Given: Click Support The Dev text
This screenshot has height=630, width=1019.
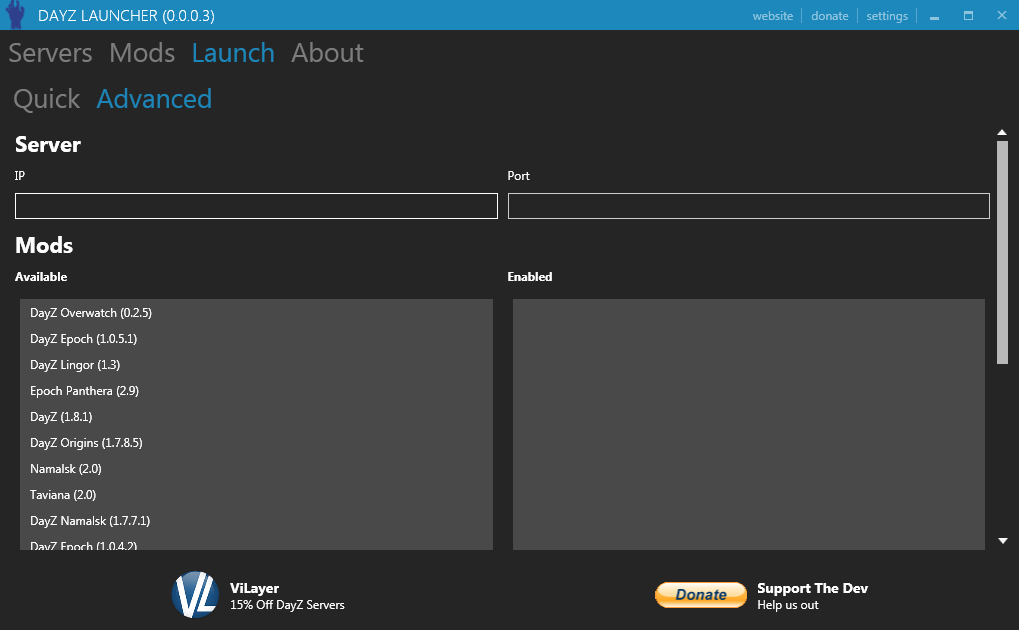Looking at the screenshot, I should click(812, 588).
